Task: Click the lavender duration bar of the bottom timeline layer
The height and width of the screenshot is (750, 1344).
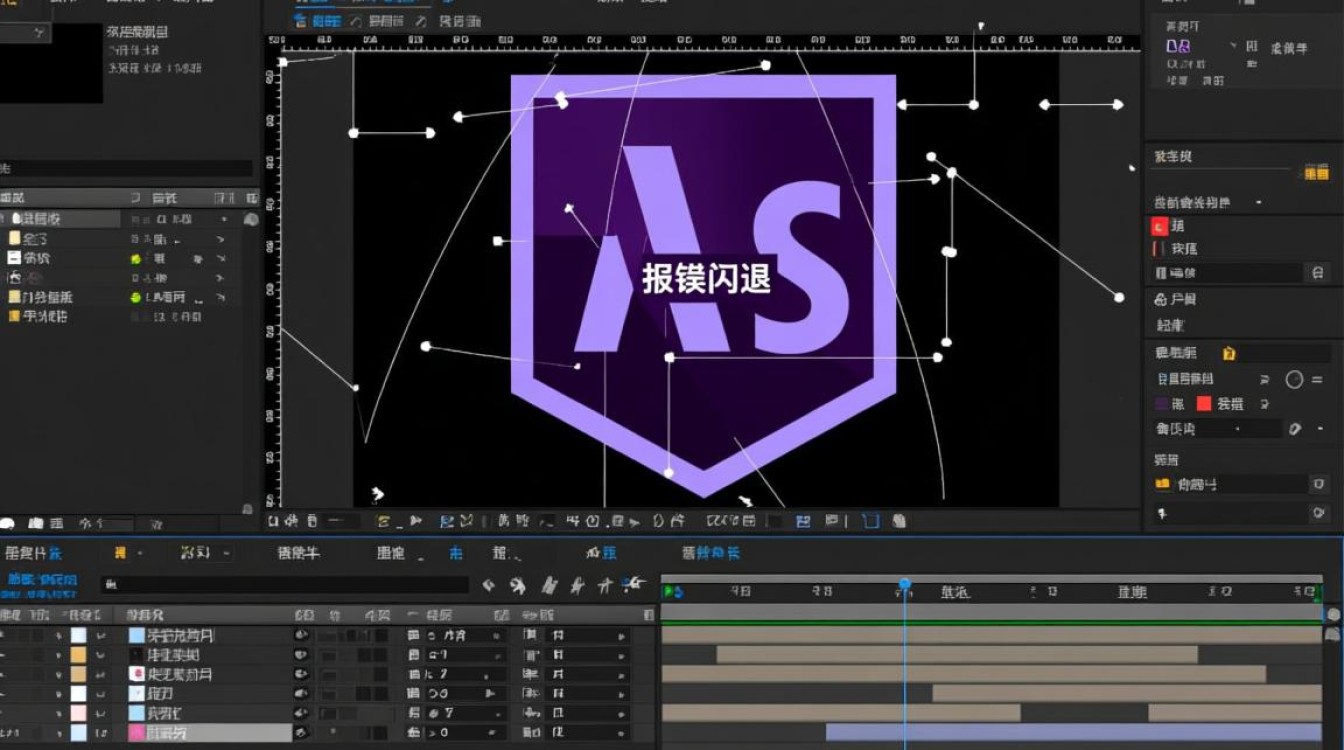Action: point(1074,733)
